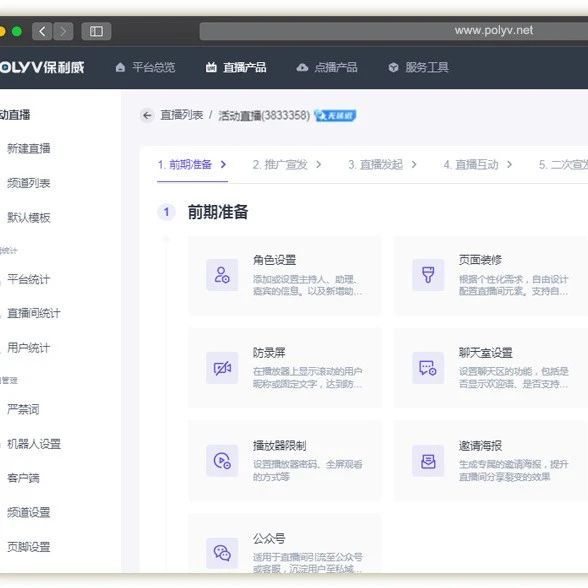Open 点播产品 in top navigation

[x=336, y=68]
